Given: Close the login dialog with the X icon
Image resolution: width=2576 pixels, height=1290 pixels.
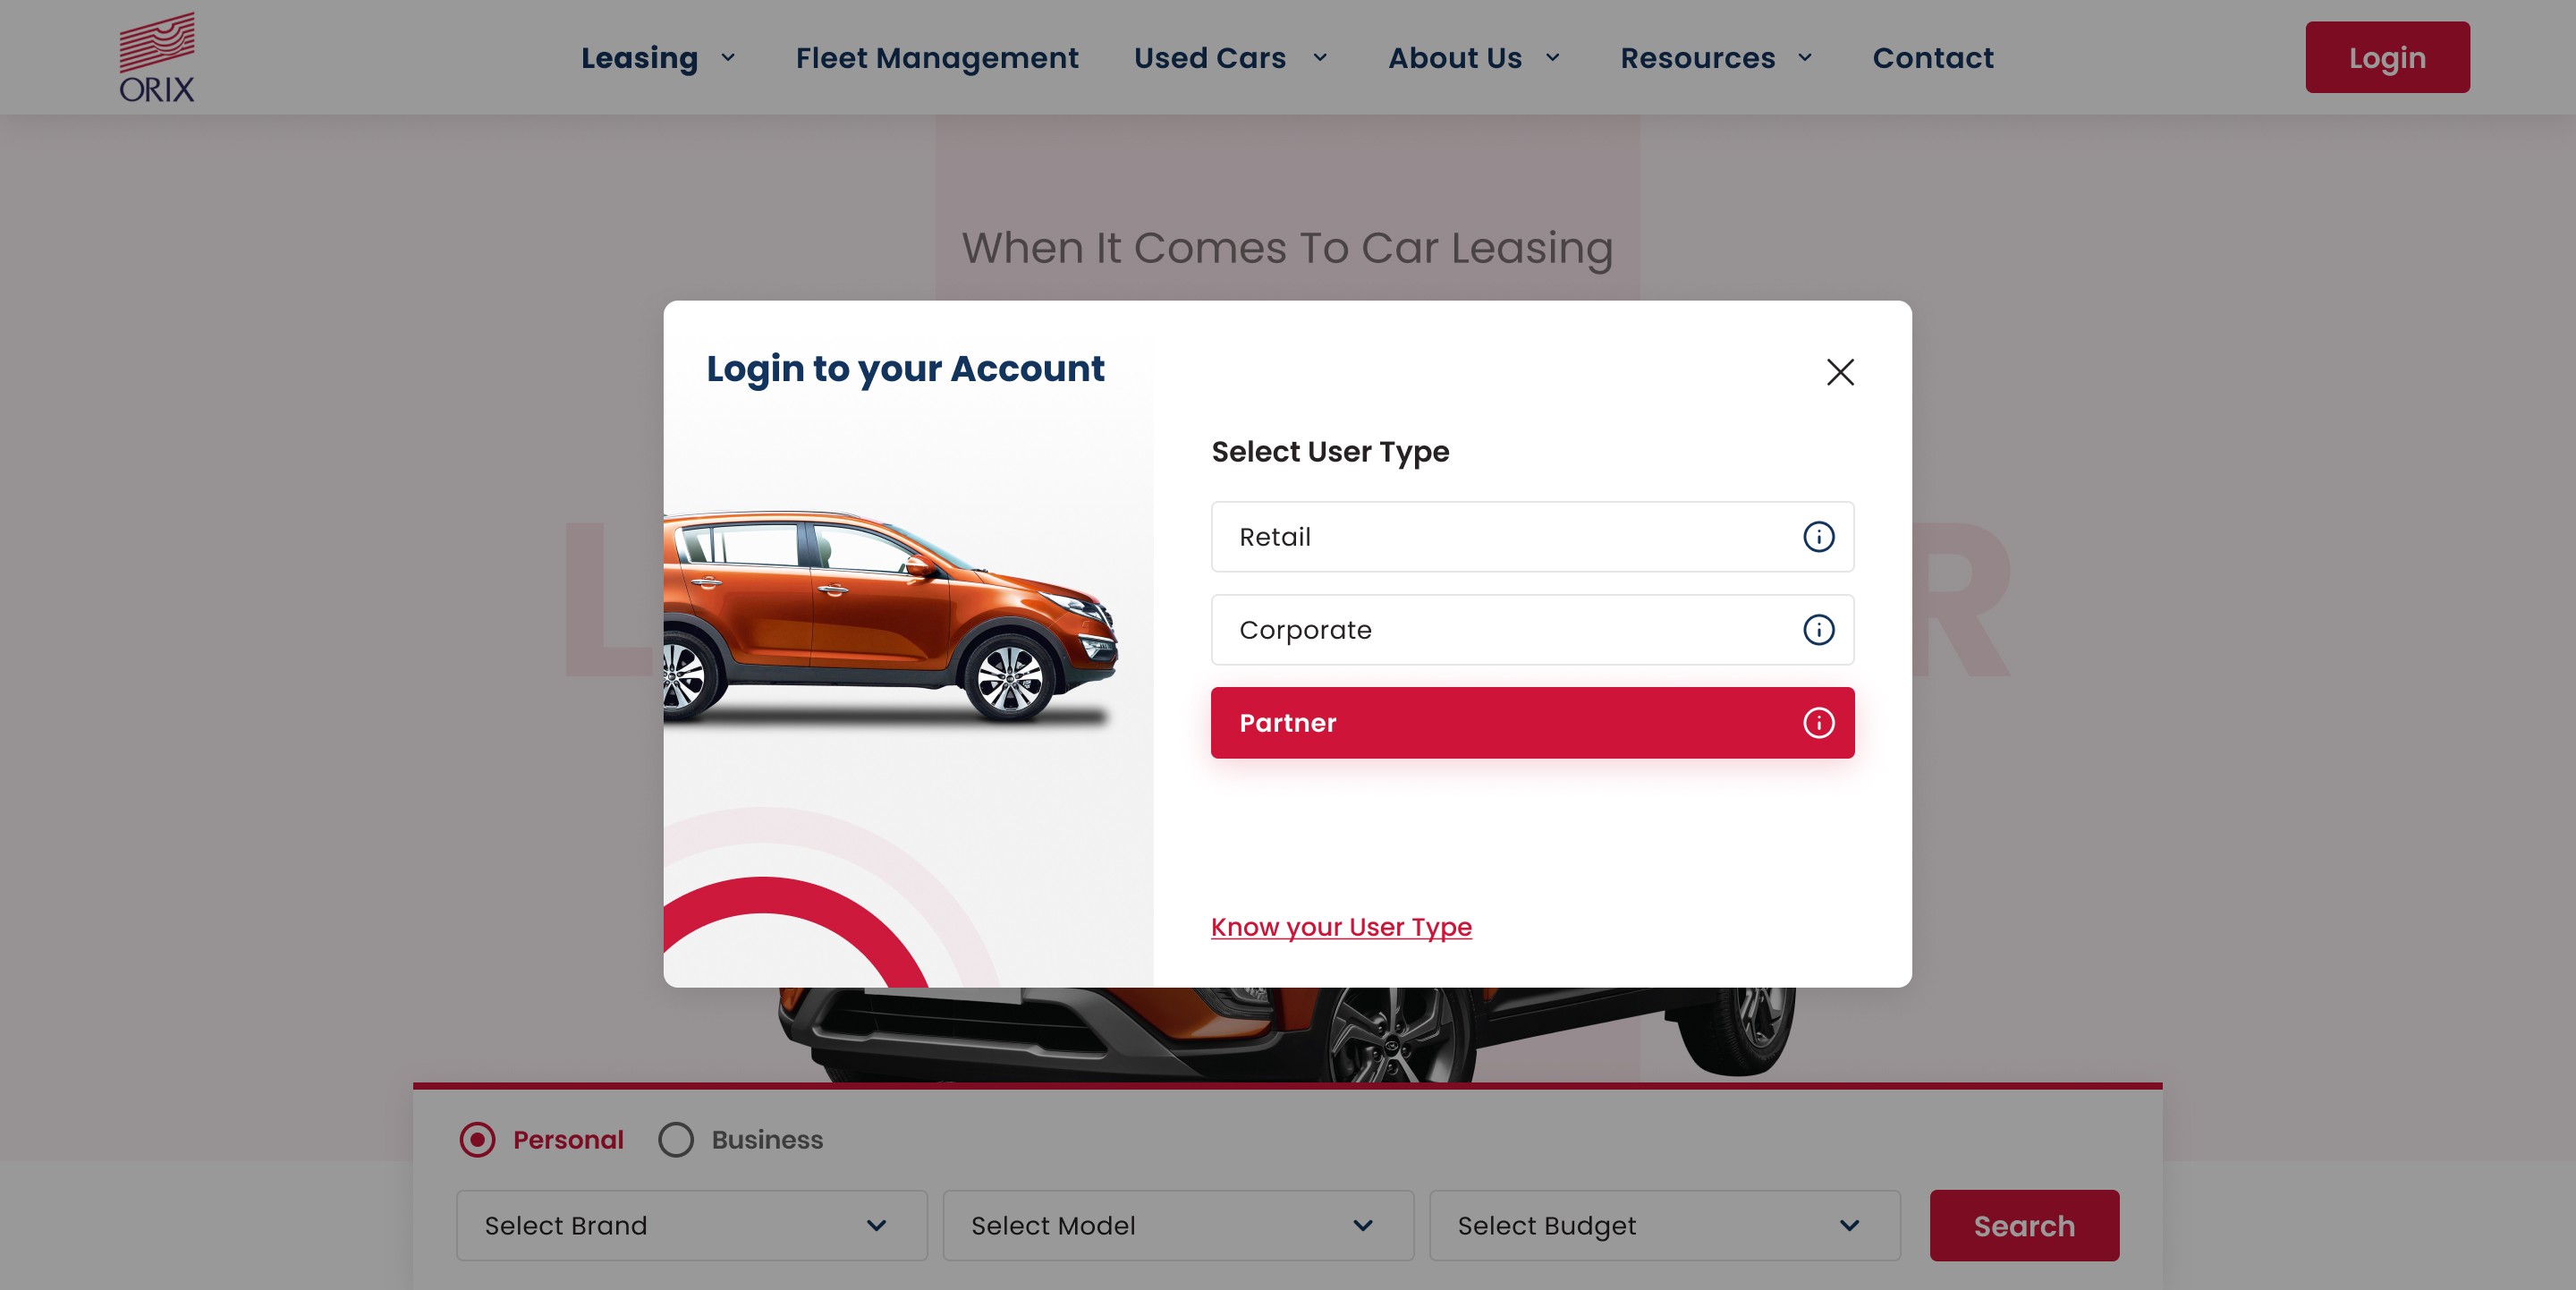Looking at the screenshot, I should 1840,372.
